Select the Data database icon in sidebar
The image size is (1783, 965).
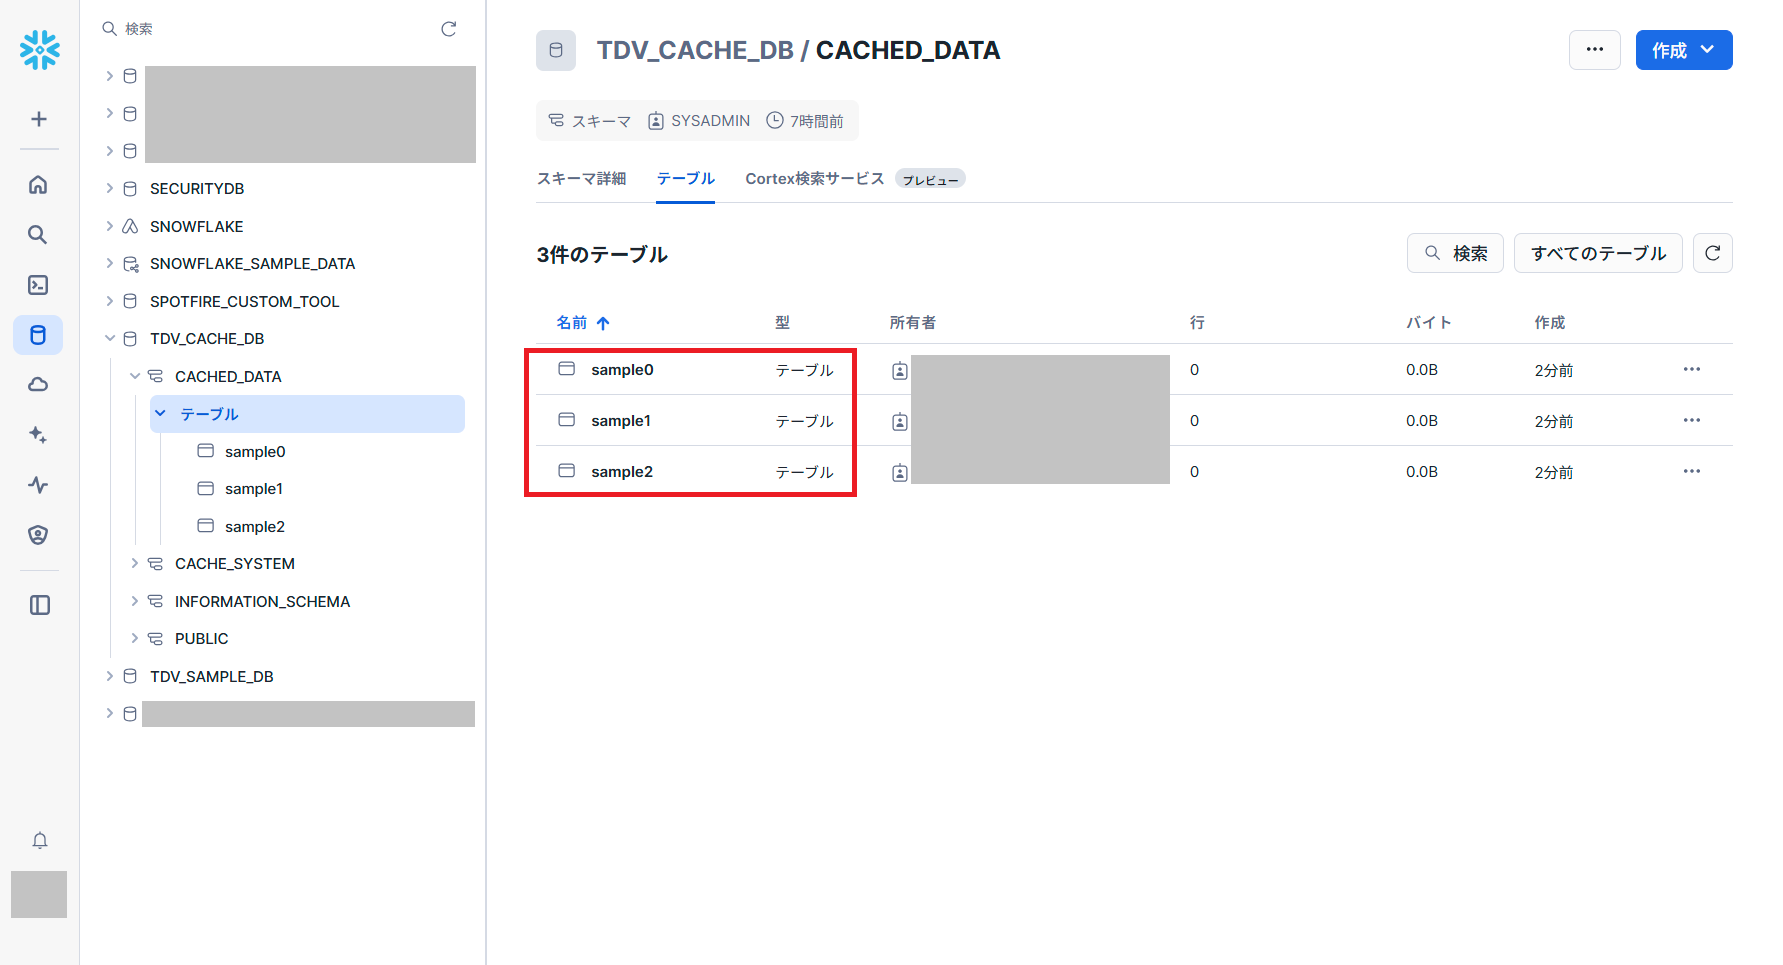38,335
